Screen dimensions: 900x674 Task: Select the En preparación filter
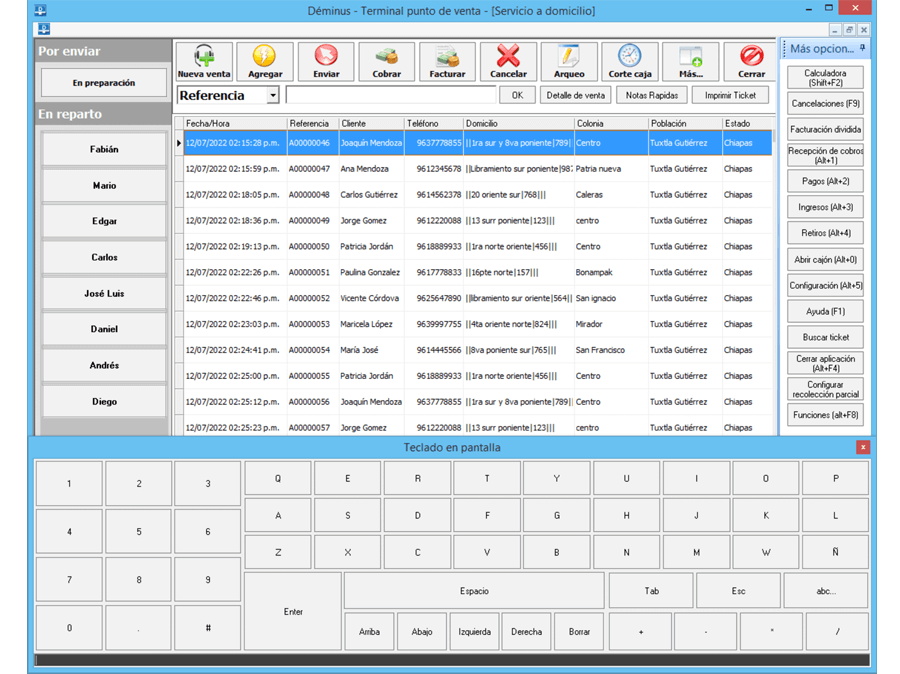[x=104, y=83]
